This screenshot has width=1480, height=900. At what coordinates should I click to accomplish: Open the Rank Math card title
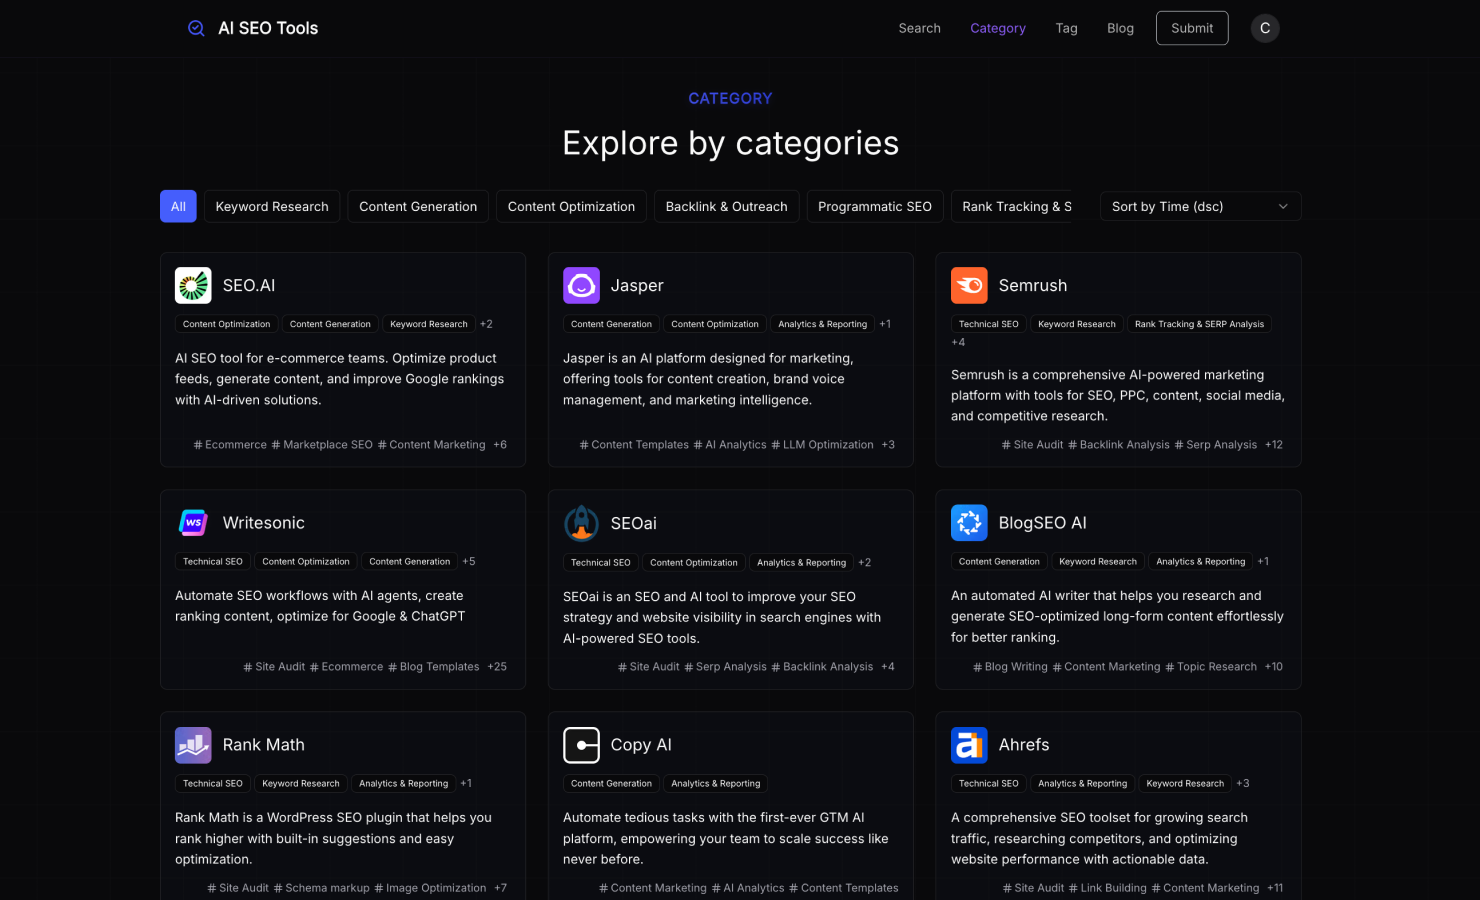pos(264,745)
